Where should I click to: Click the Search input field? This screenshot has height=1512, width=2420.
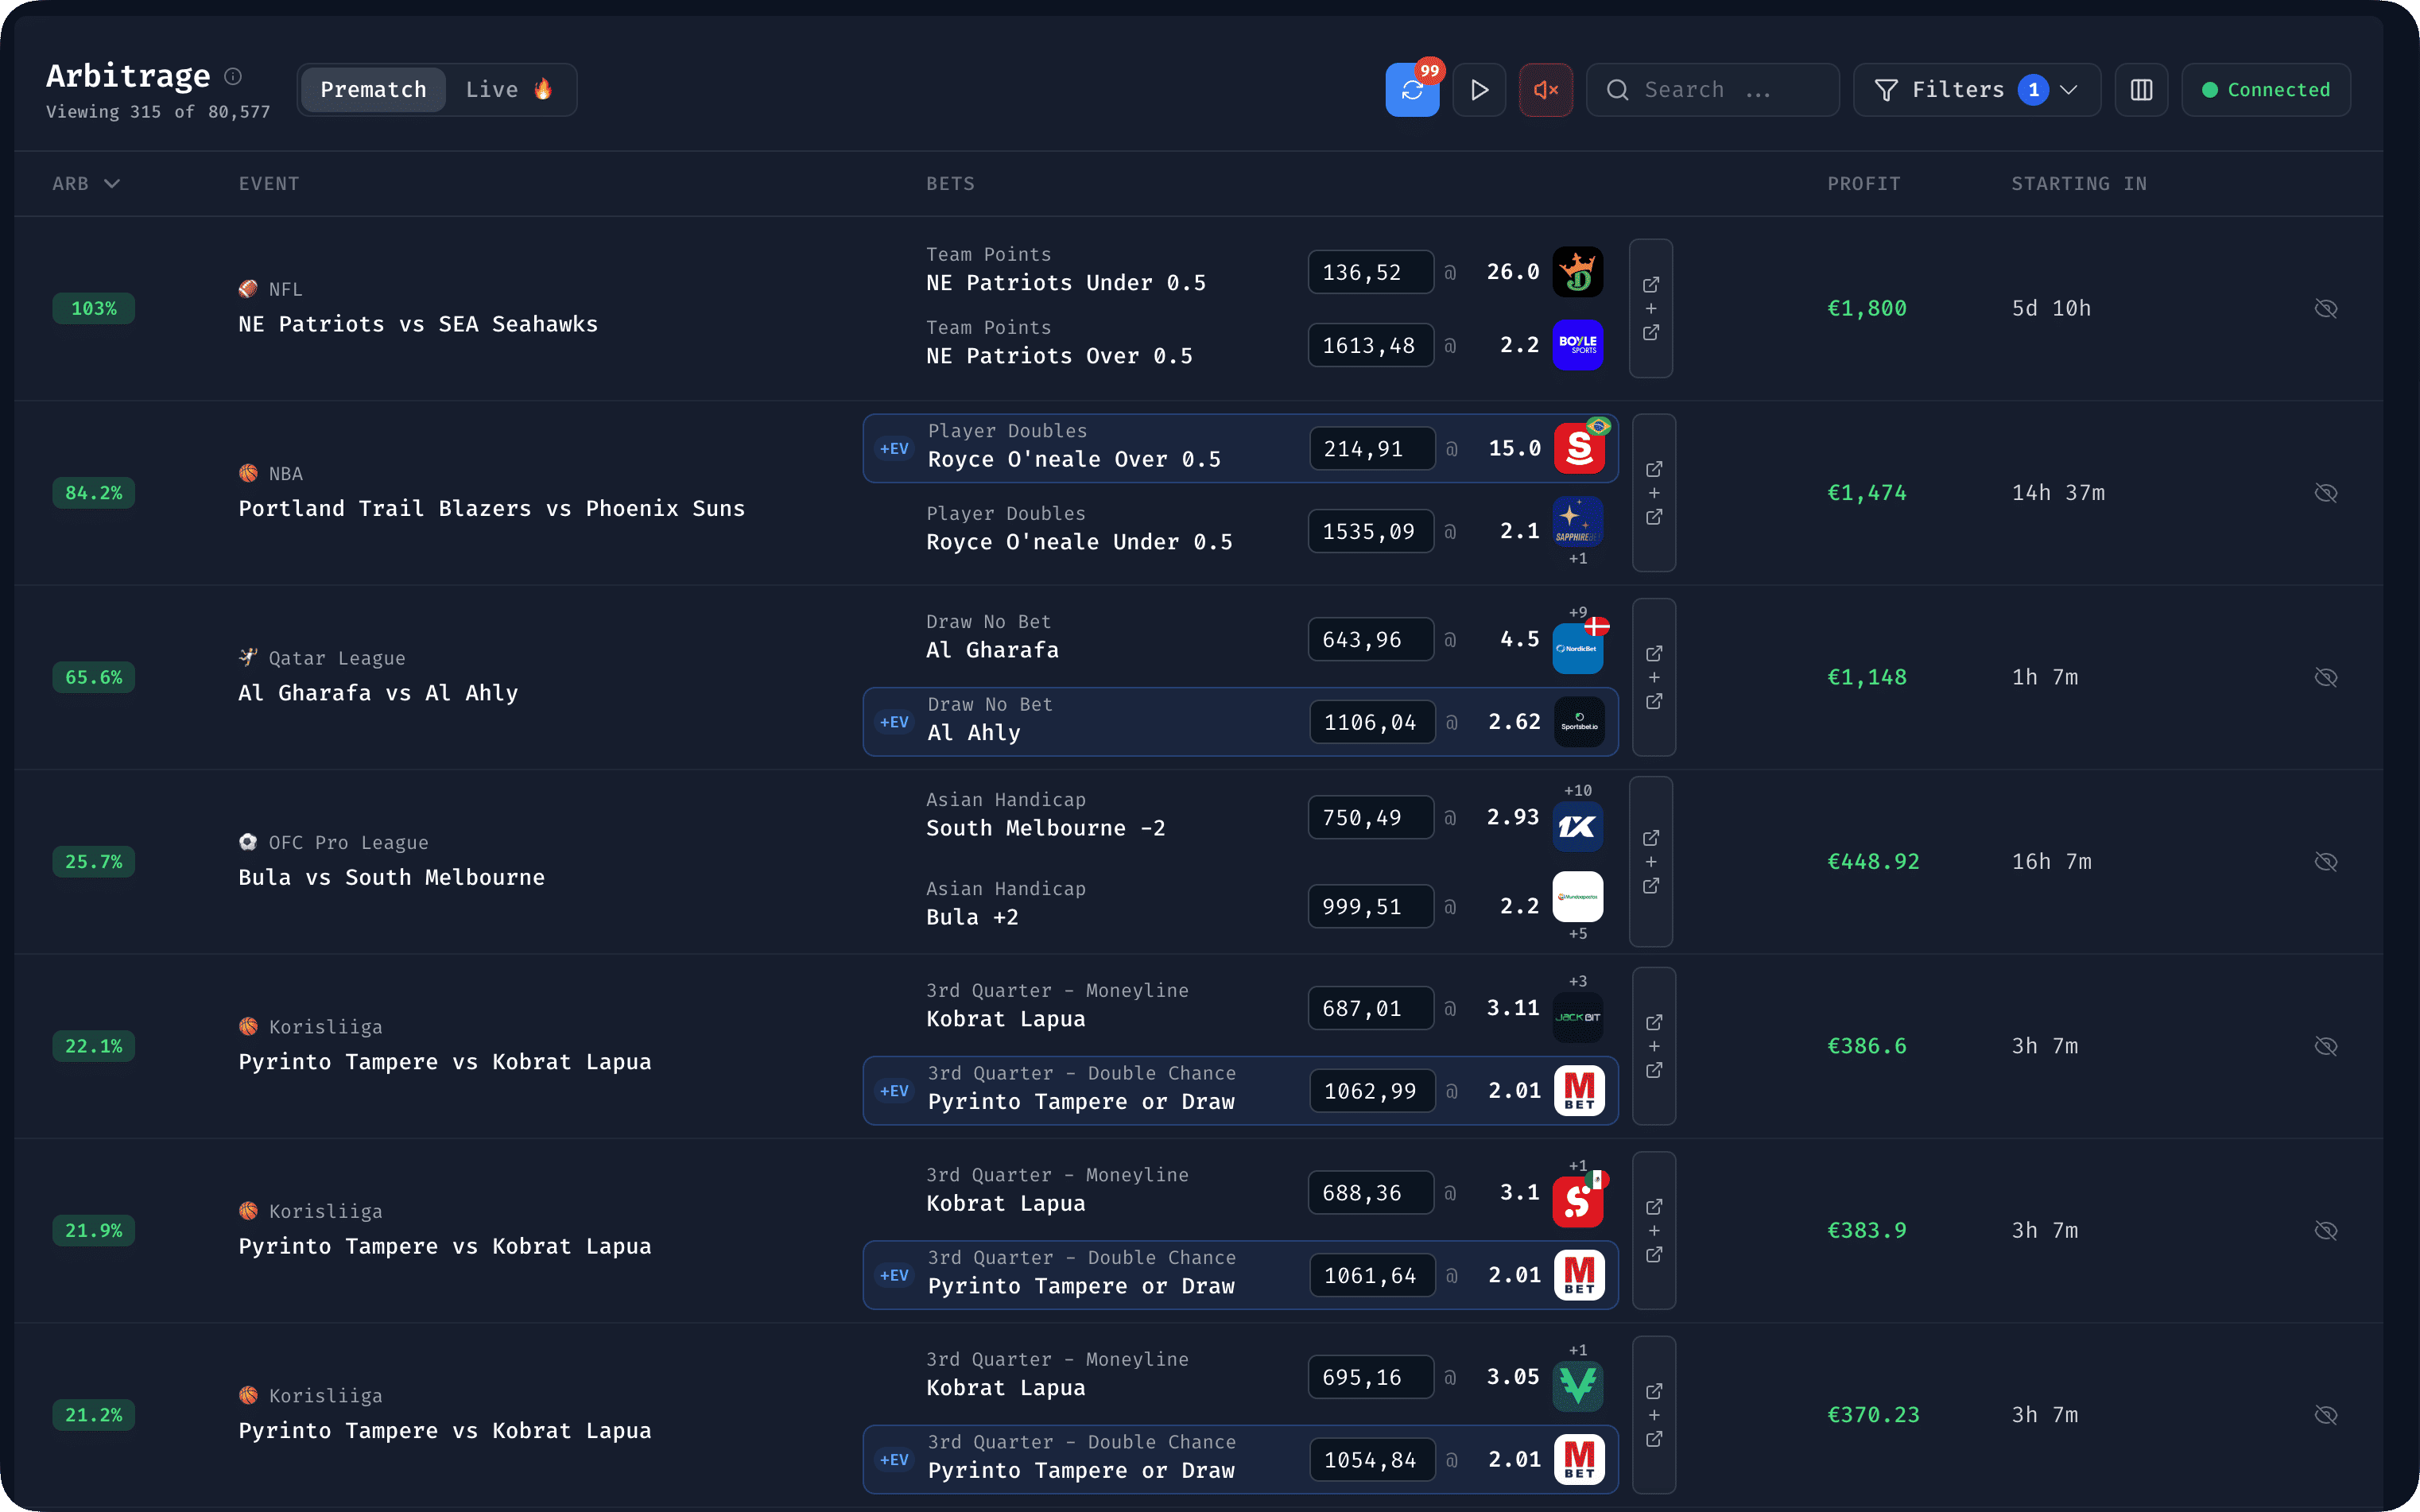point(1712,89)
